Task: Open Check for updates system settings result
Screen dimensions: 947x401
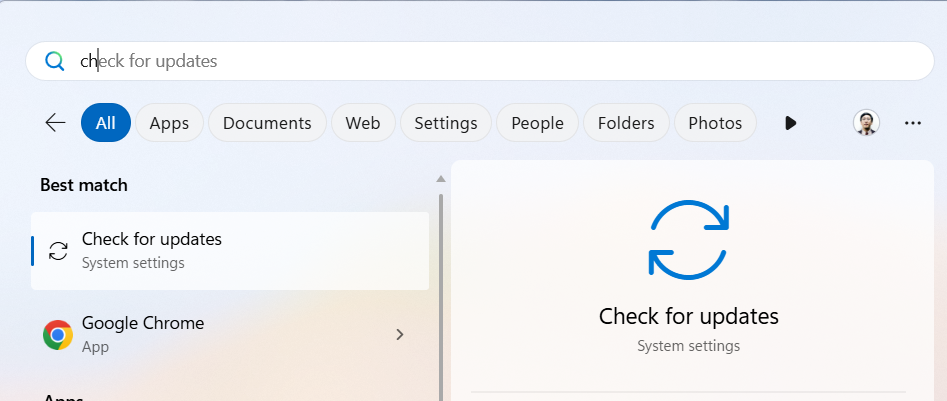Action: pyautogui.click(x=230, y=251)
